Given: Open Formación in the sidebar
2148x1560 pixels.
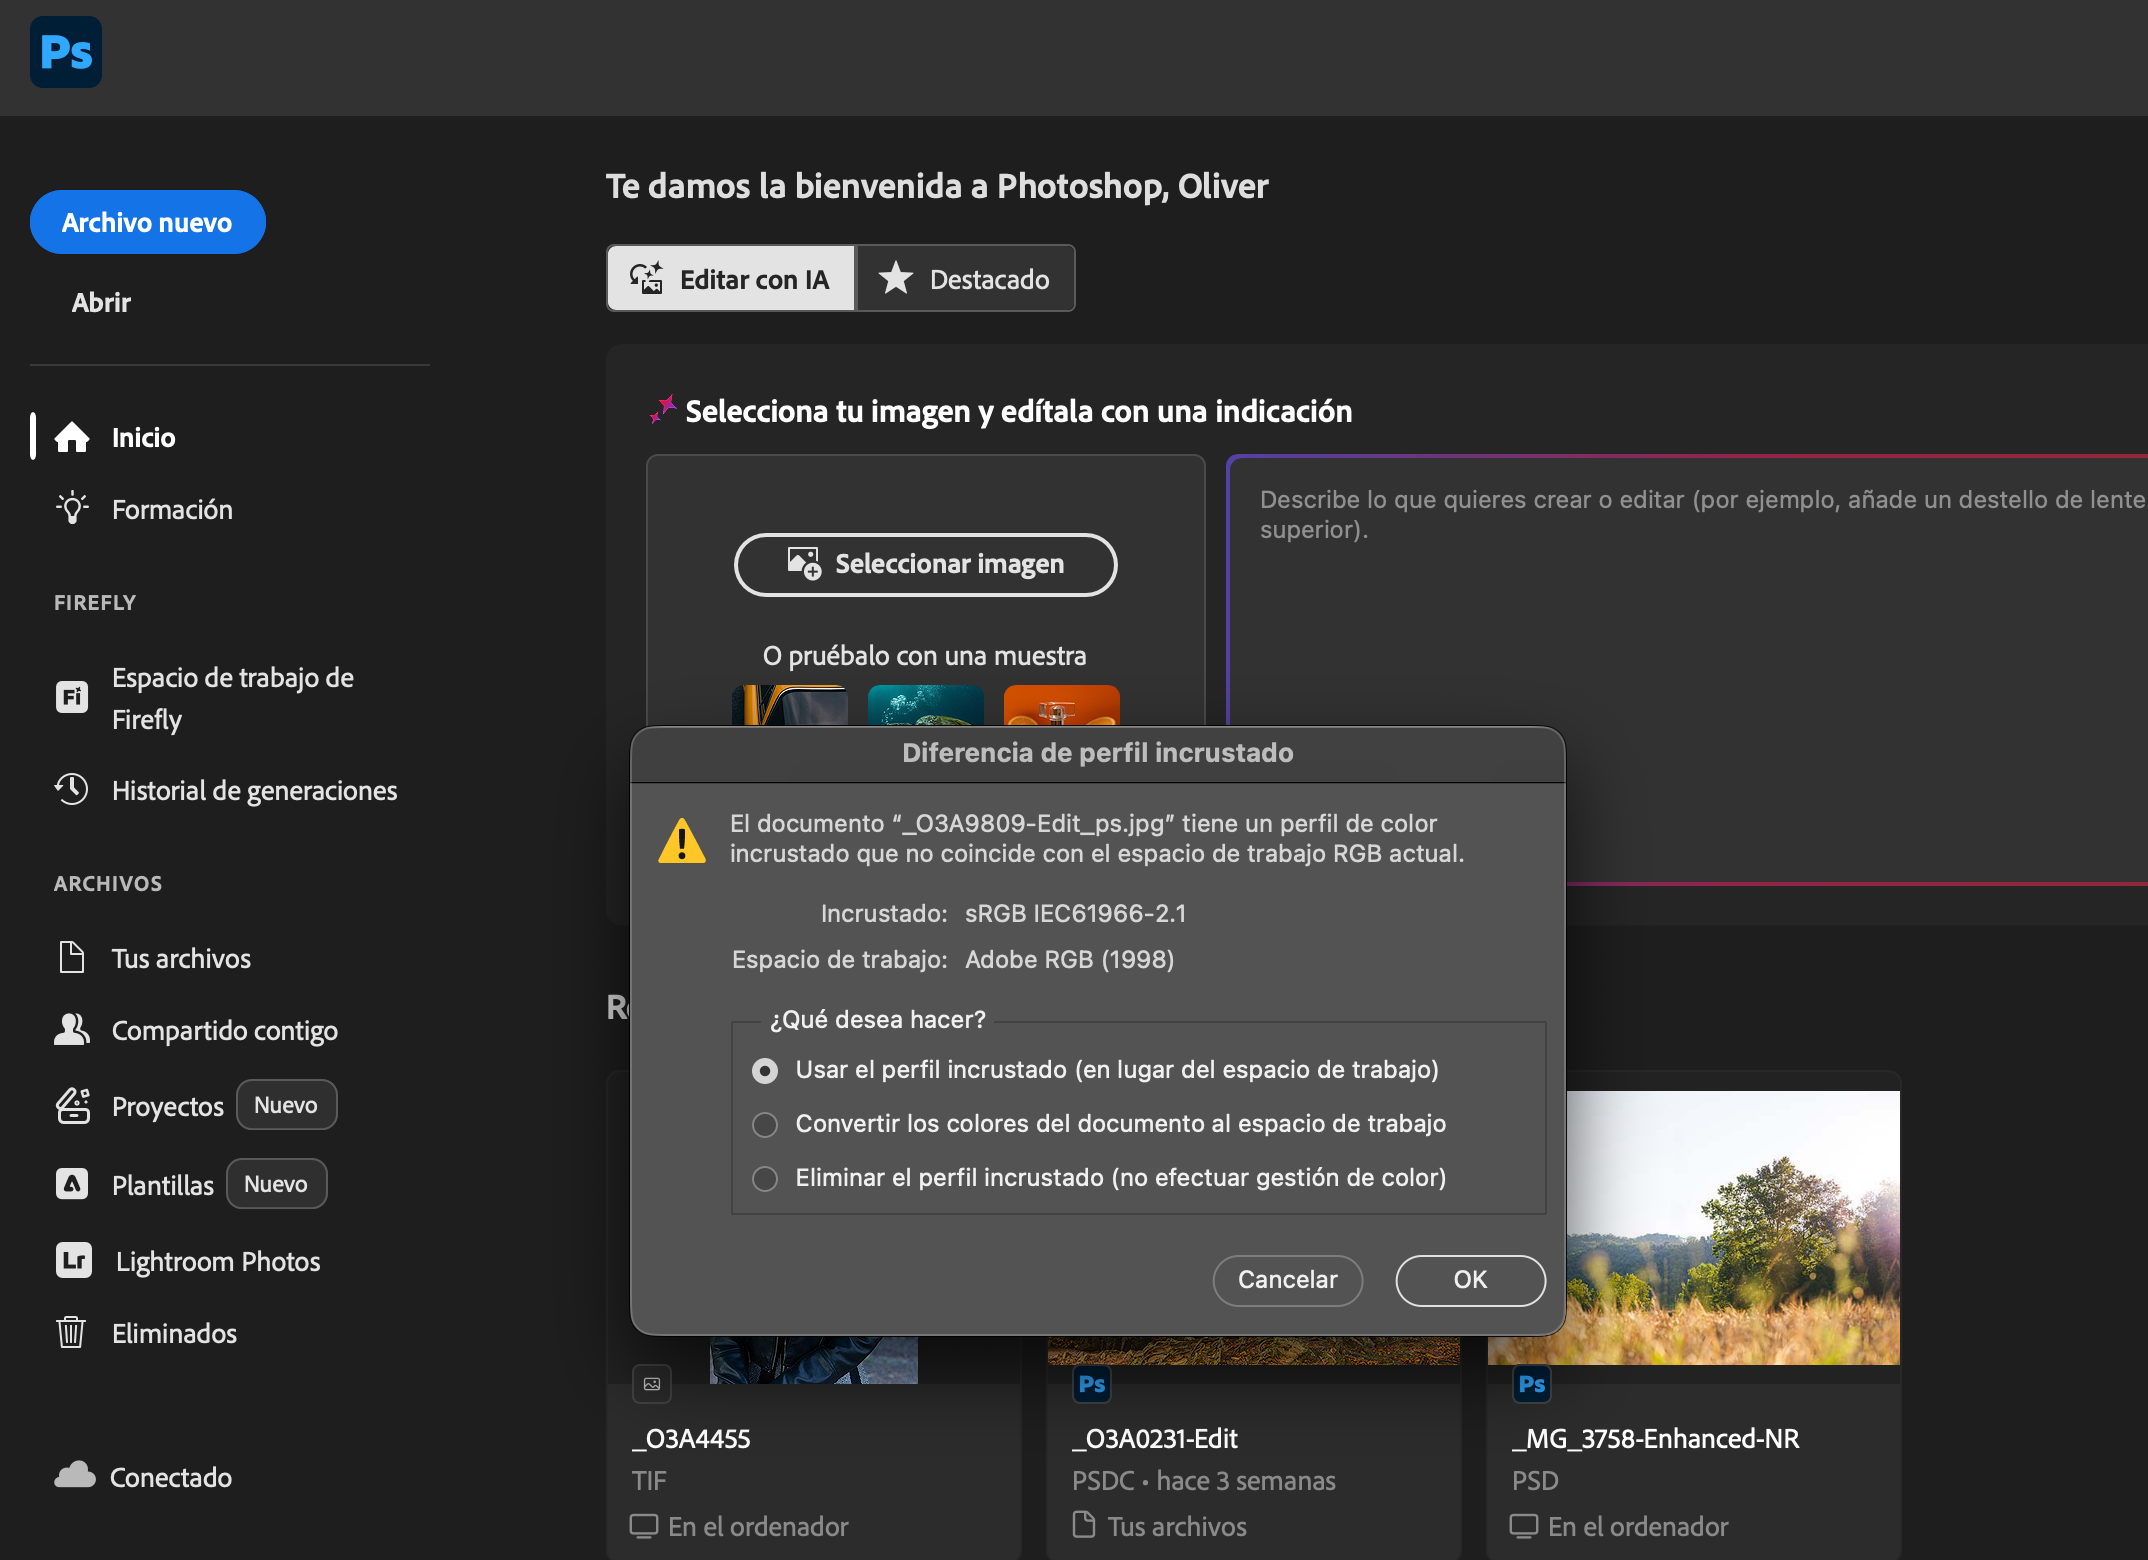Looking at the screenshot, I should [172, 509].
